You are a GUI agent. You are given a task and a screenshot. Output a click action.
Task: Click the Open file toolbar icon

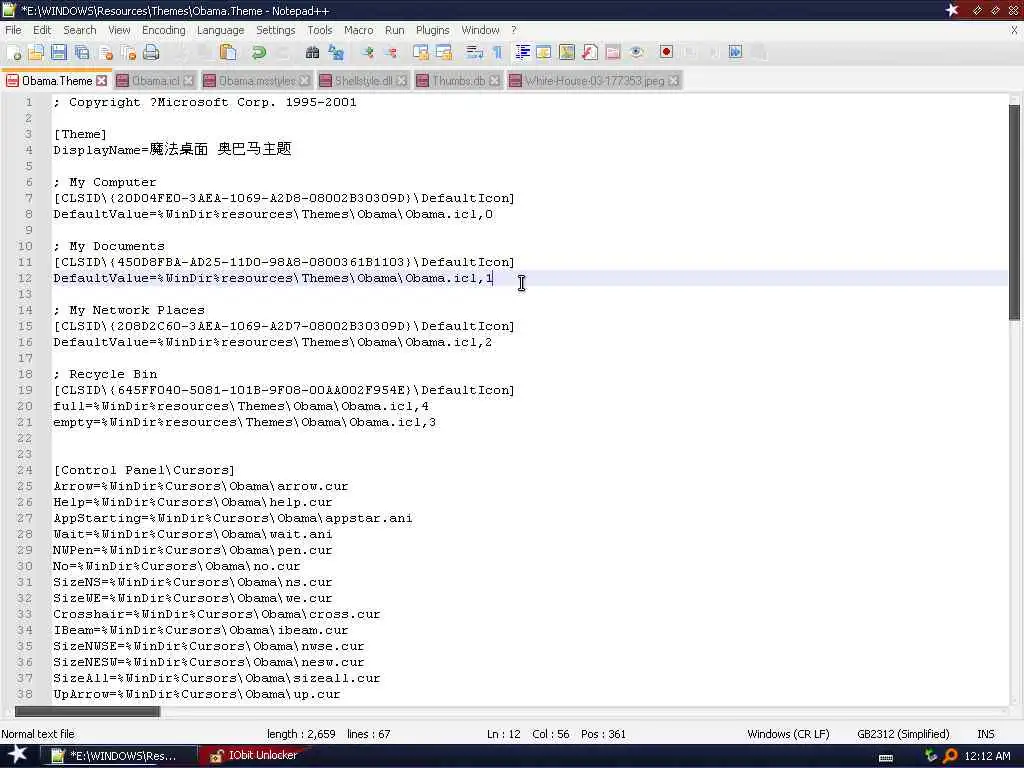[36, 53]
